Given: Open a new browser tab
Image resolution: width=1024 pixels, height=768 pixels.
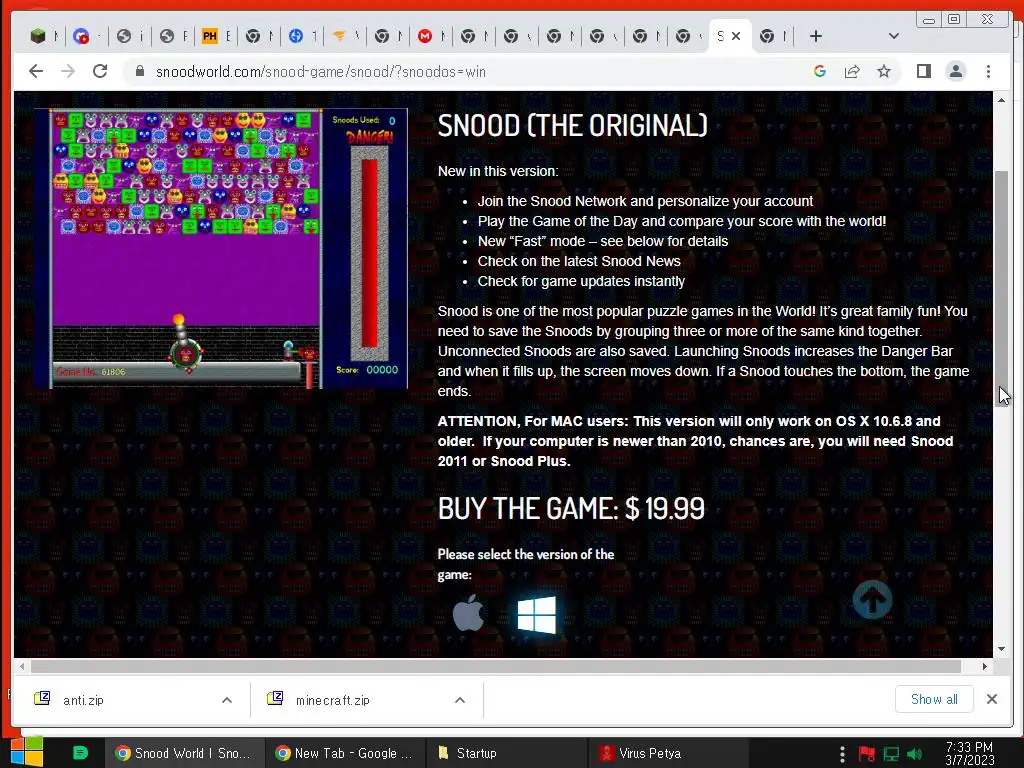Looking at the screenshot, I should [x=815, y=37].
